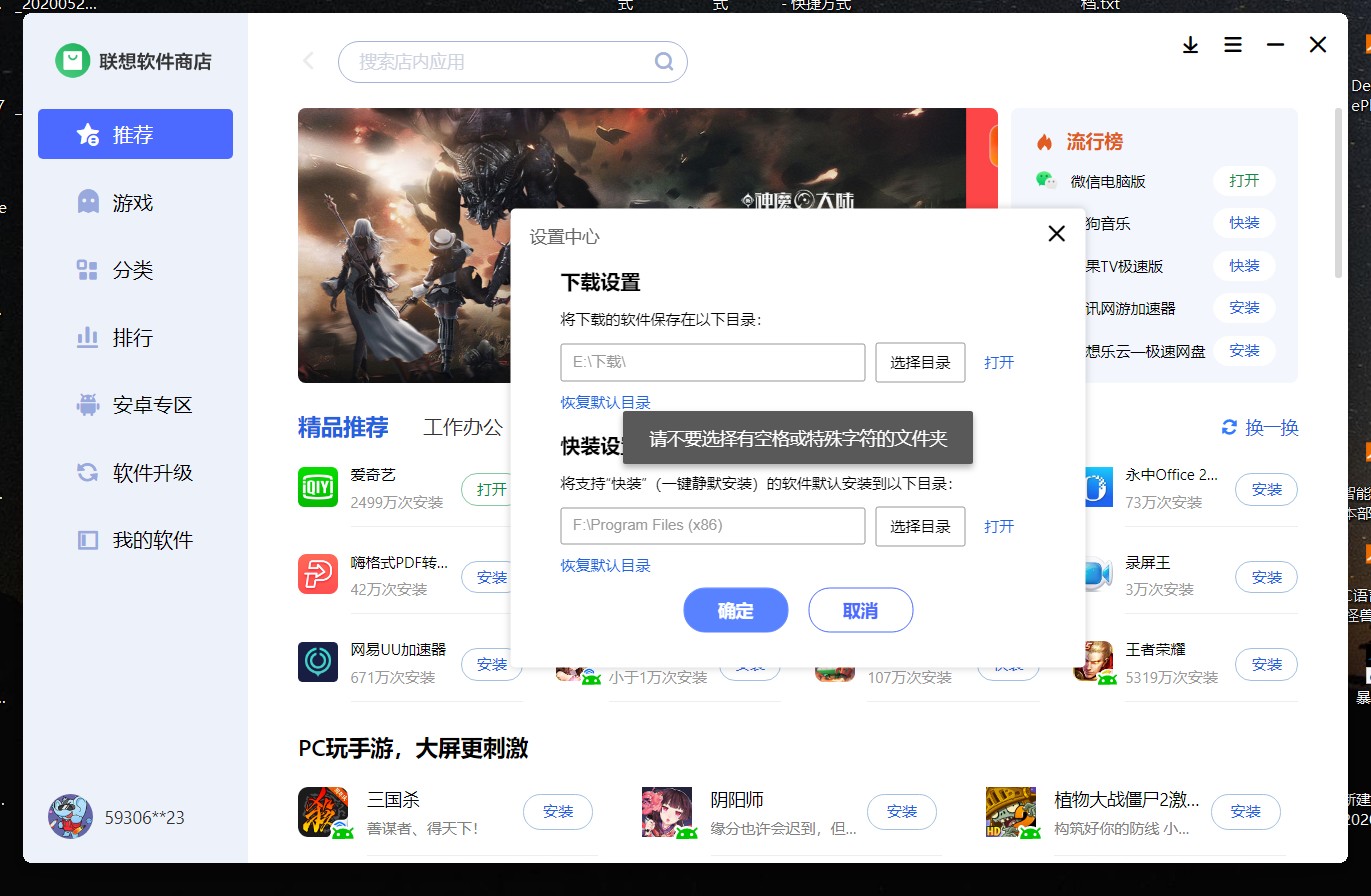Viewport: 1371px width, 896px height.
Task: Click the user avatar 59306**23
Action: coord(70,817)
